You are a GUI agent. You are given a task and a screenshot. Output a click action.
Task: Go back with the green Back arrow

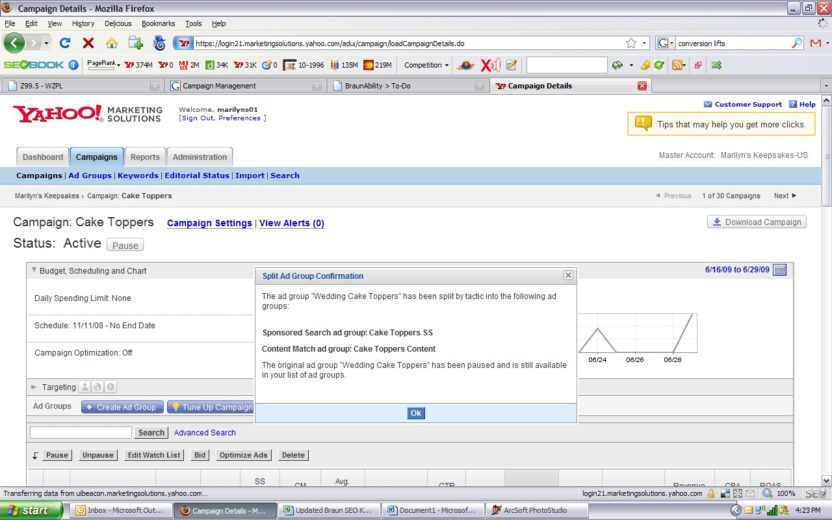click(x=14, y=43)
